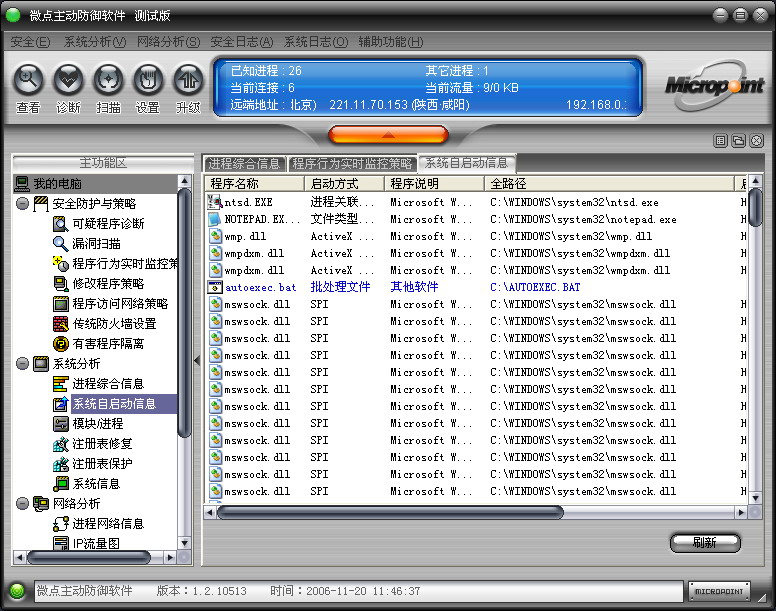Sort by the 启动方式 column header
776x611 pixels.
[344, 184]
